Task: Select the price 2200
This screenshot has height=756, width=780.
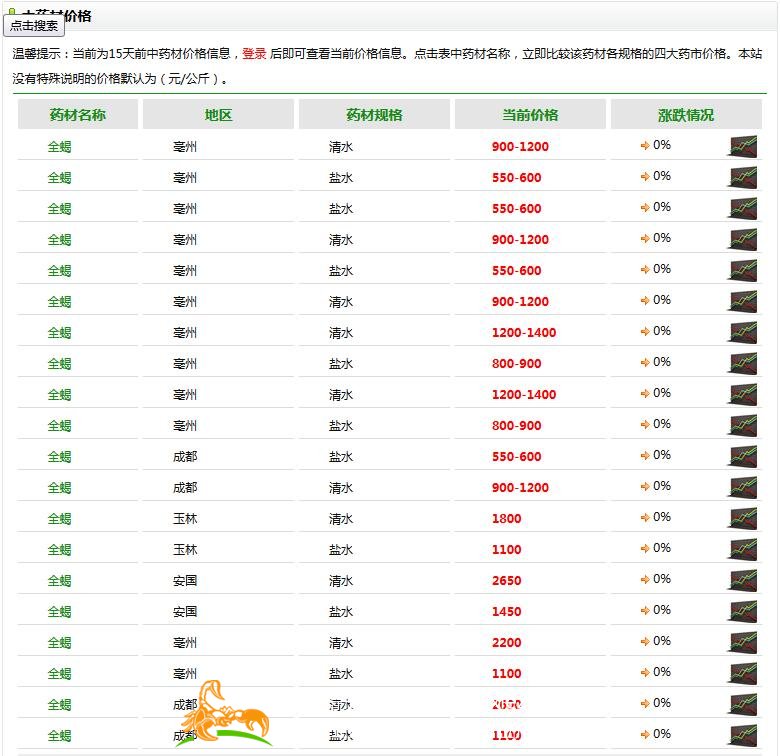Action: click(506, 643)
